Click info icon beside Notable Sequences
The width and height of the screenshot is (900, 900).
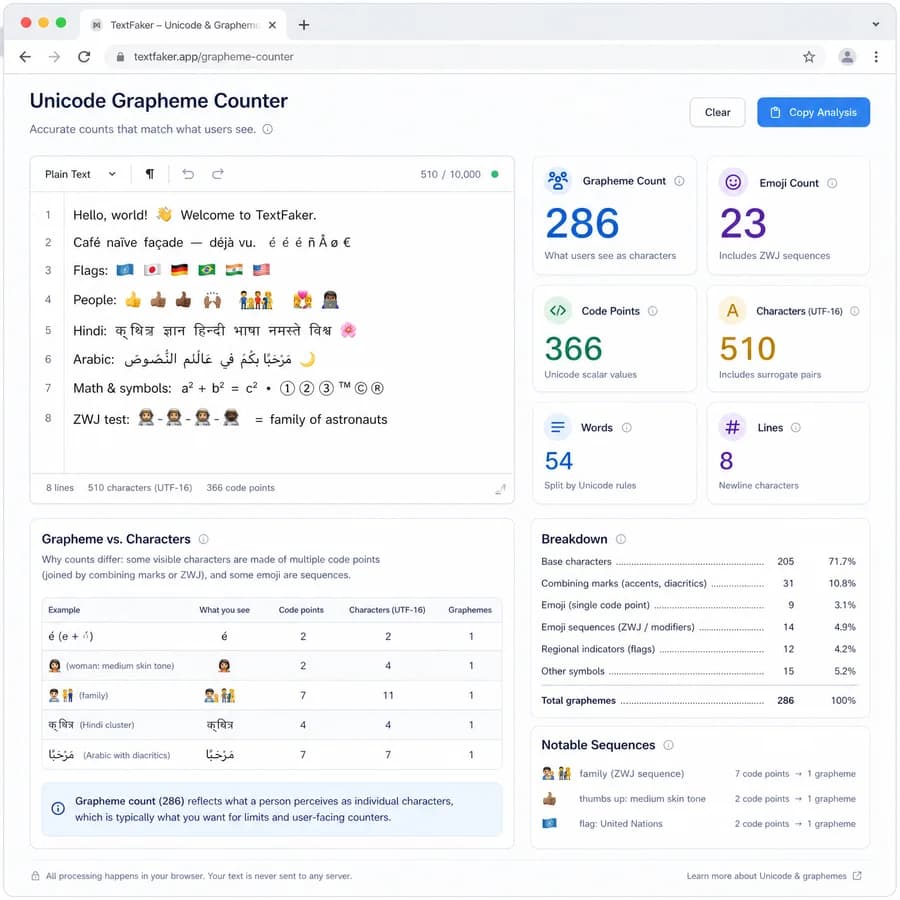[668, 745]
